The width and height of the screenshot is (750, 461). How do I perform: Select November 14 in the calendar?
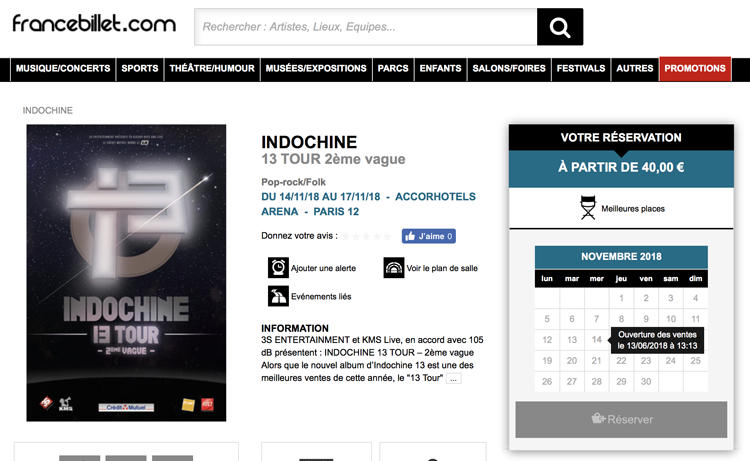coord(596,340)
